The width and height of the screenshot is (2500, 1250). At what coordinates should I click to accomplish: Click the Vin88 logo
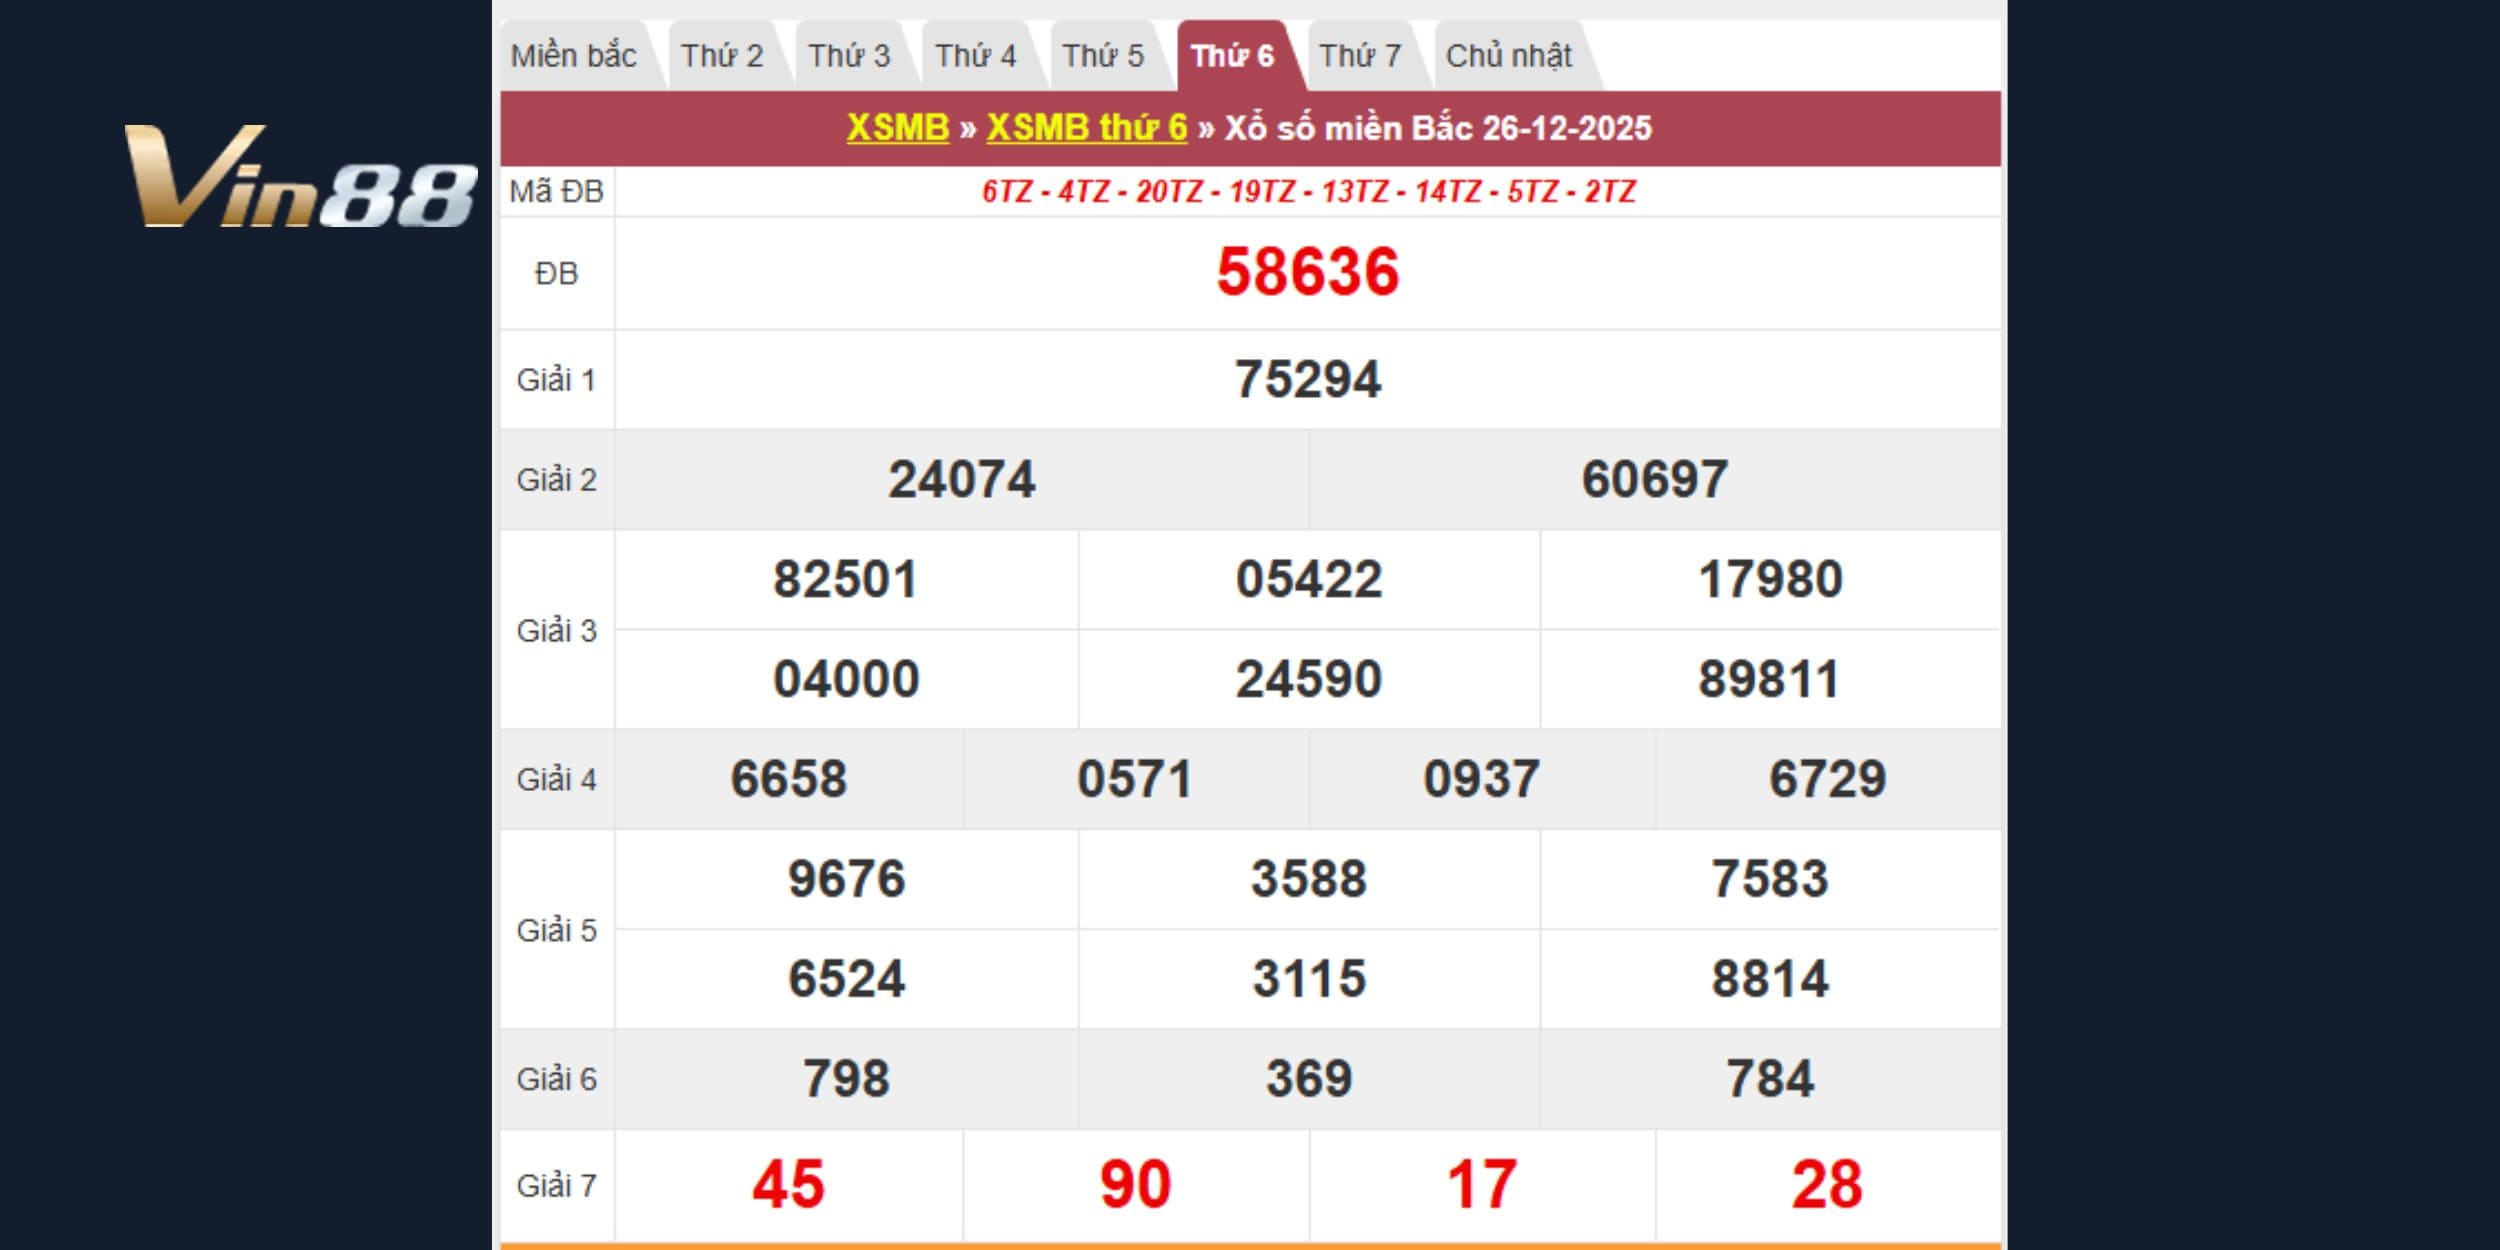click(x=300, y=177)
